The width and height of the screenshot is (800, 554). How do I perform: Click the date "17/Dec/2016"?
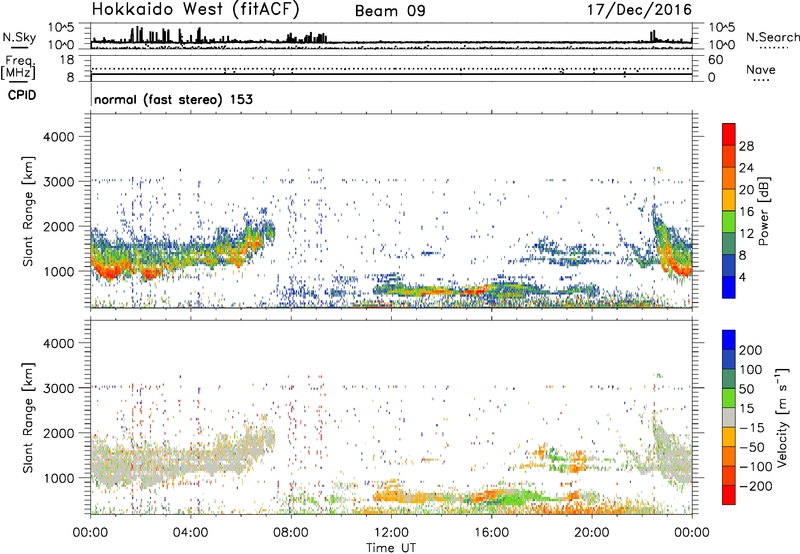coord(639,9)
